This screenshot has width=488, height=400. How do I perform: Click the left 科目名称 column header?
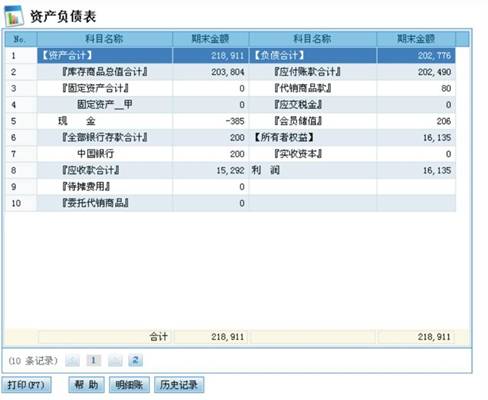coord(105,39)
